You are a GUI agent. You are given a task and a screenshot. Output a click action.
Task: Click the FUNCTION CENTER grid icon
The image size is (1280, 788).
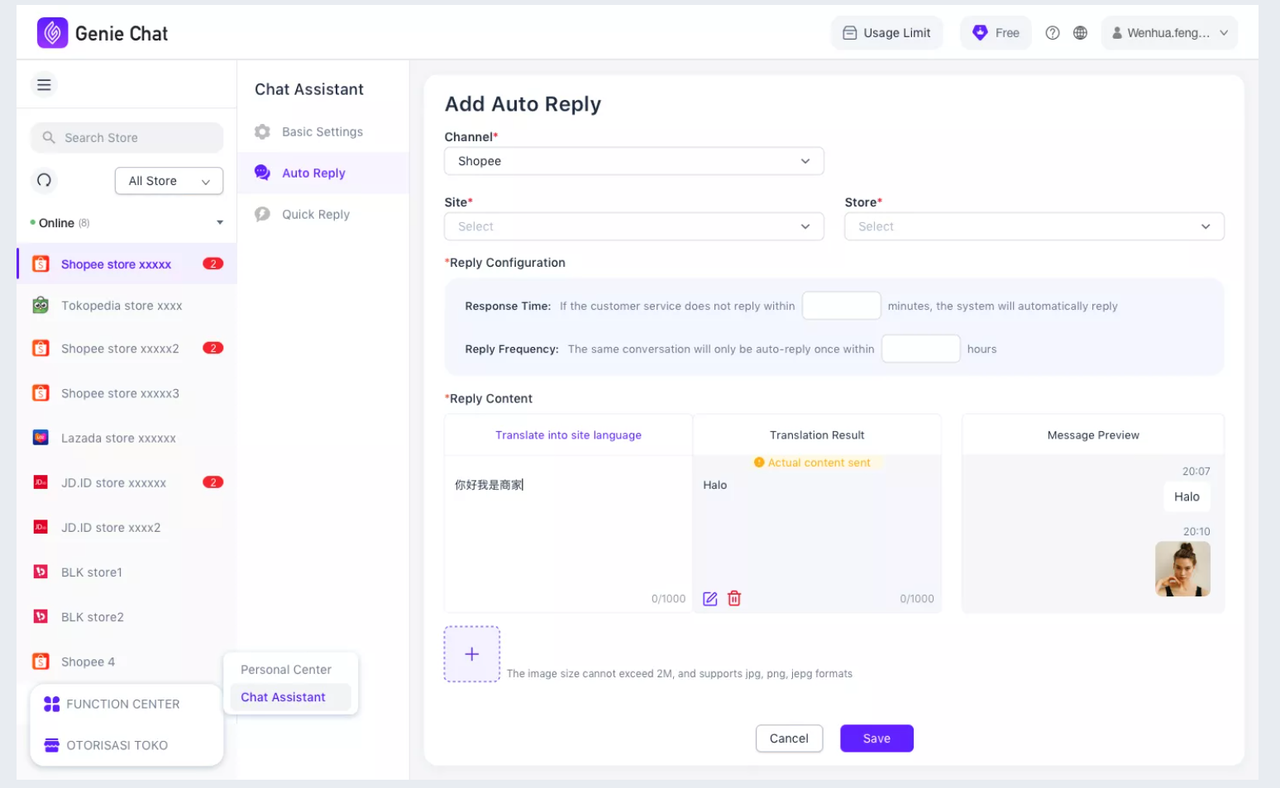(x=52, y=704)
